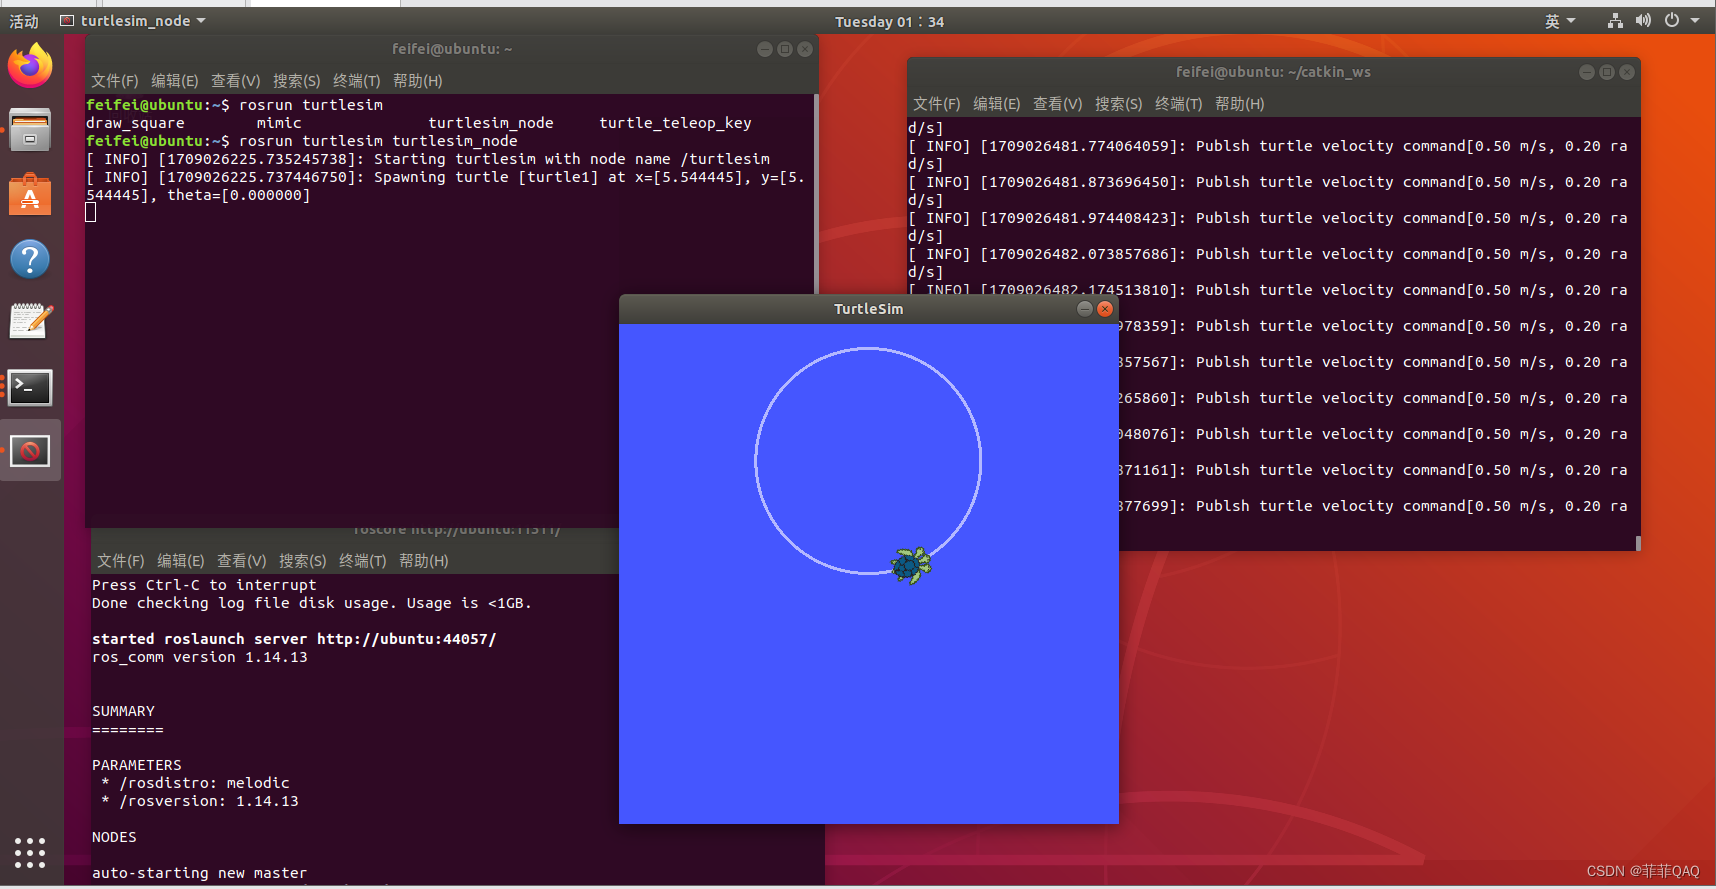Image resolution: width=1716 pixels, height=889 pixels.
Task: Close the catkin_ws terminal window
Action: tap(1627, 72)
